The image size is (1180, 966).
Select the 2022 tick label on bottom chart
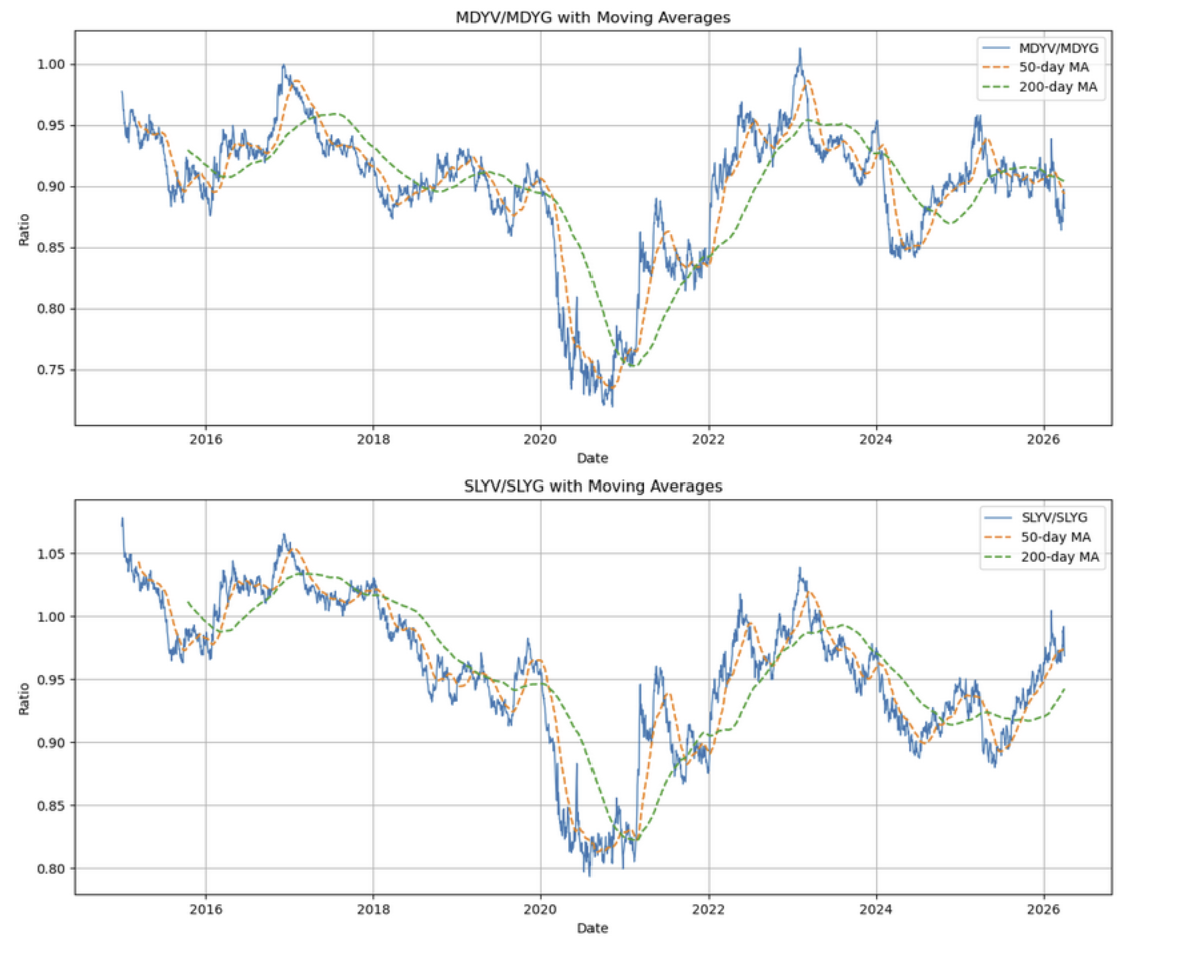(709, 909)
